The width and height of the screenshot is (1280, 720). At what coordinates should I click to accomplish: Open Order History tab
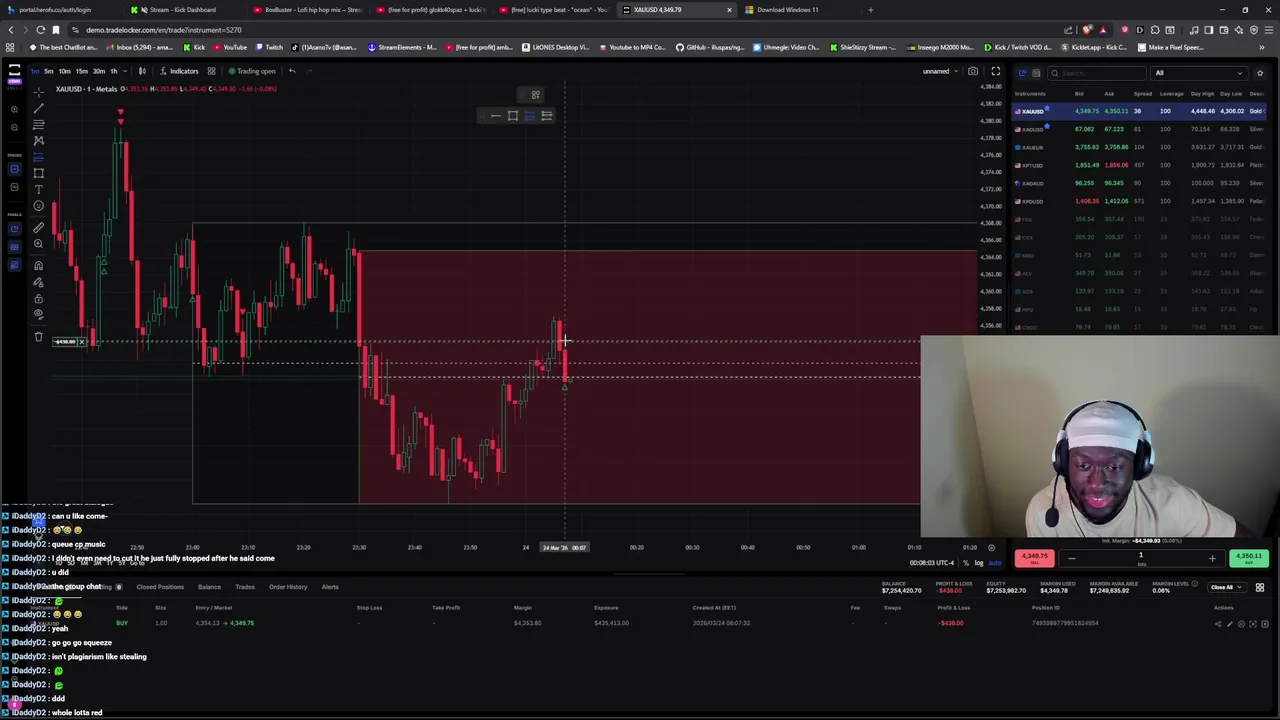click(x=288, y=587)
